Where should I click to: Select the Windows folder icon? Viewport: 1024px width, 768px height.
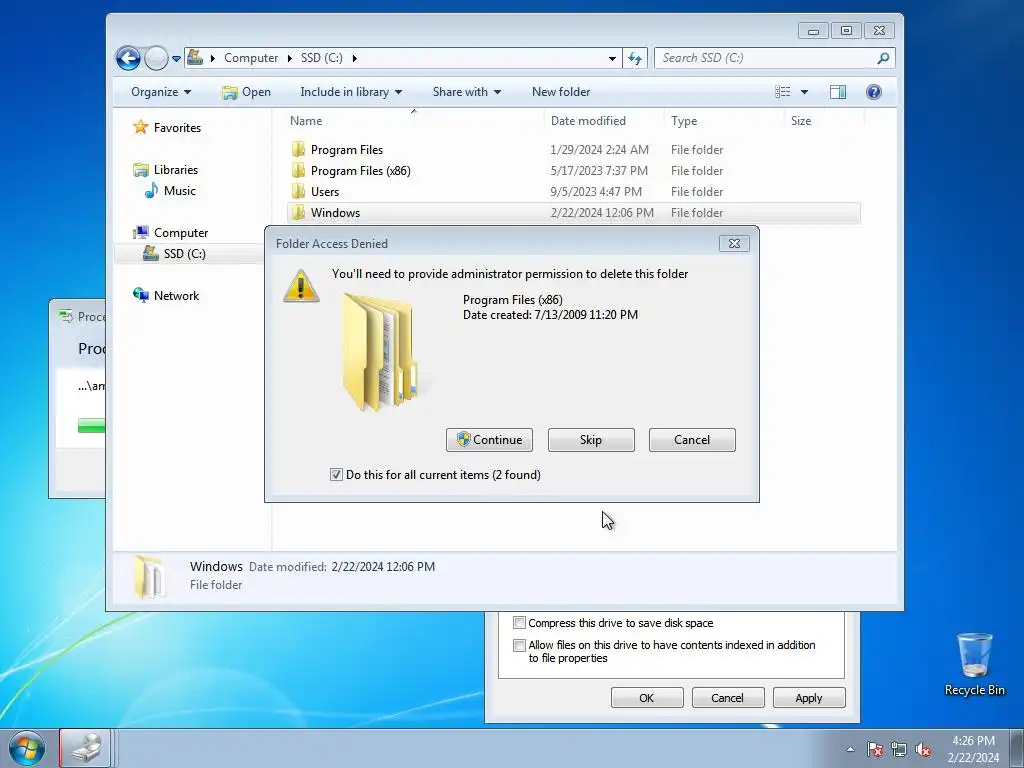click(x=298, y=212)
